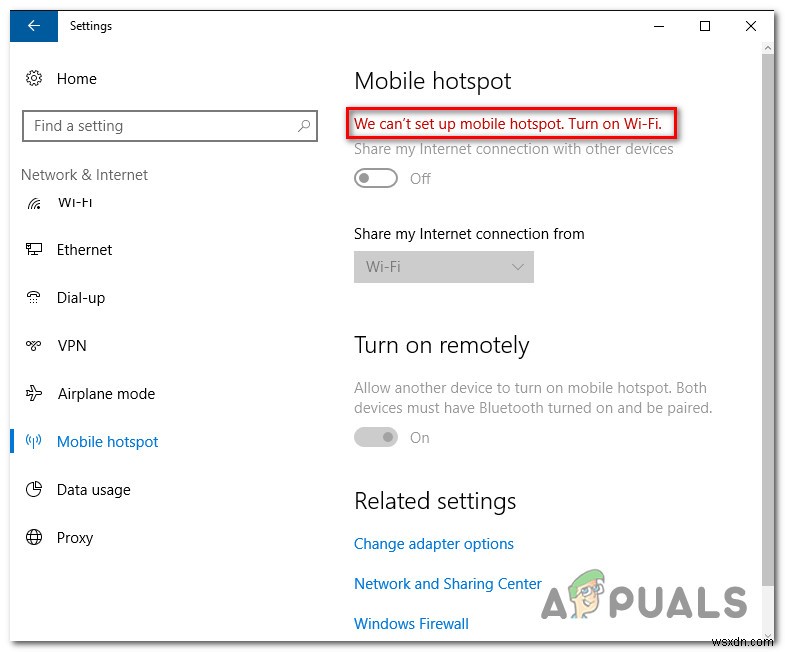Click the vertical scrollbar thumb
Viewport: 785px width, 652px height.
pyautogui.click(x=767, y=318)
